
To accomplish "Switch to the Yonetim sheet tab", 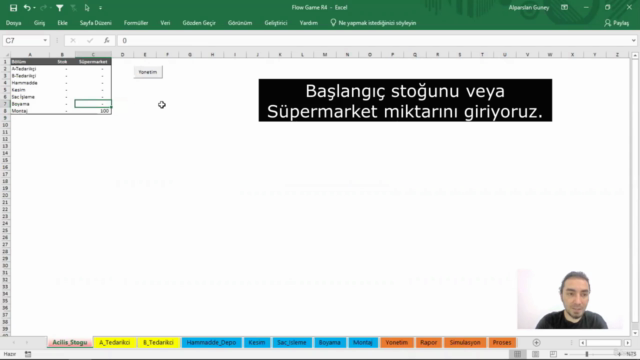I will point(397,342).
